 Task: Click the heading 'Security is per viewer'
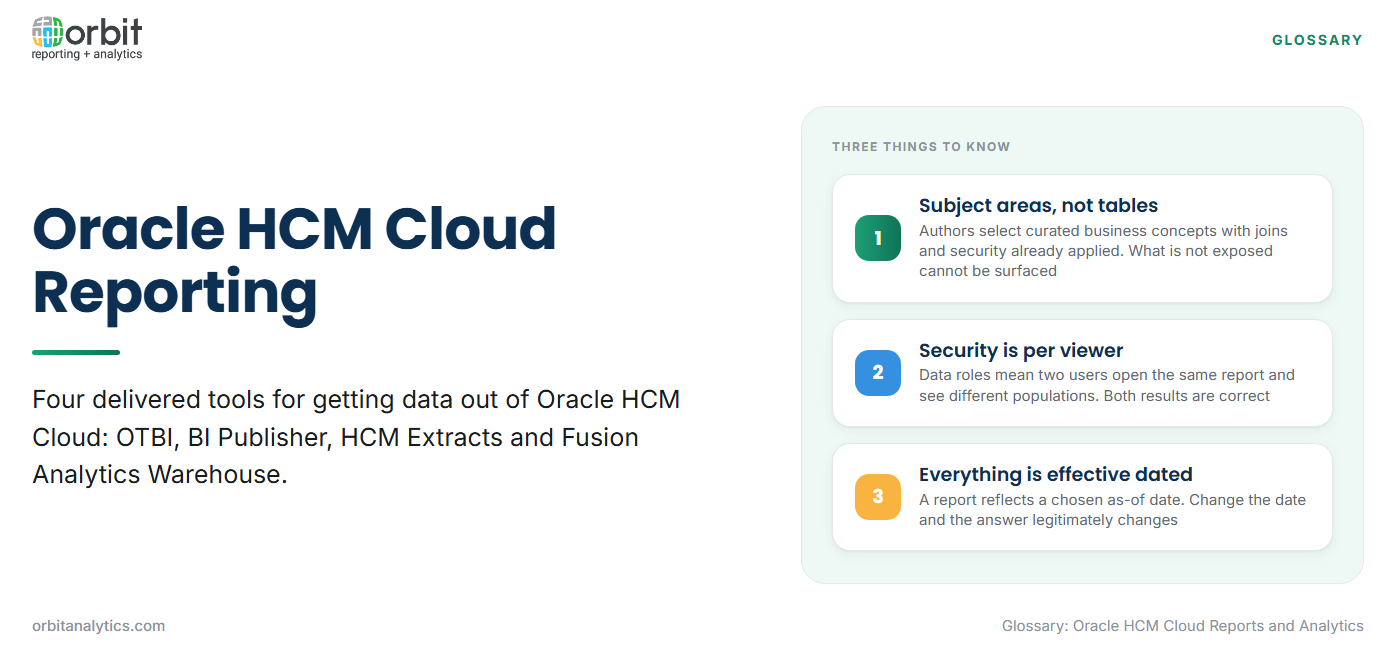1021,351
